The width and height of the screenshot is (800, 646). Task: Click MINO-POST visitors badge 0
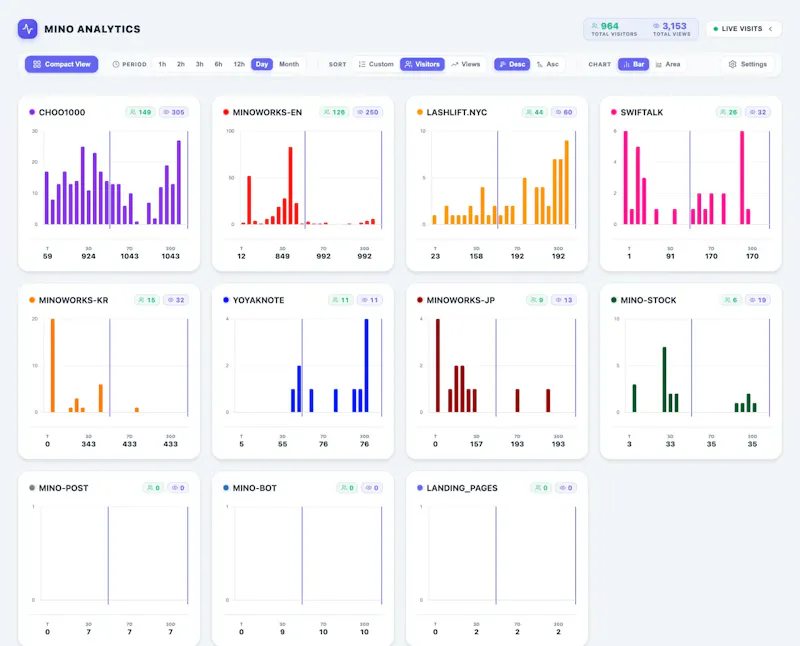153,488
